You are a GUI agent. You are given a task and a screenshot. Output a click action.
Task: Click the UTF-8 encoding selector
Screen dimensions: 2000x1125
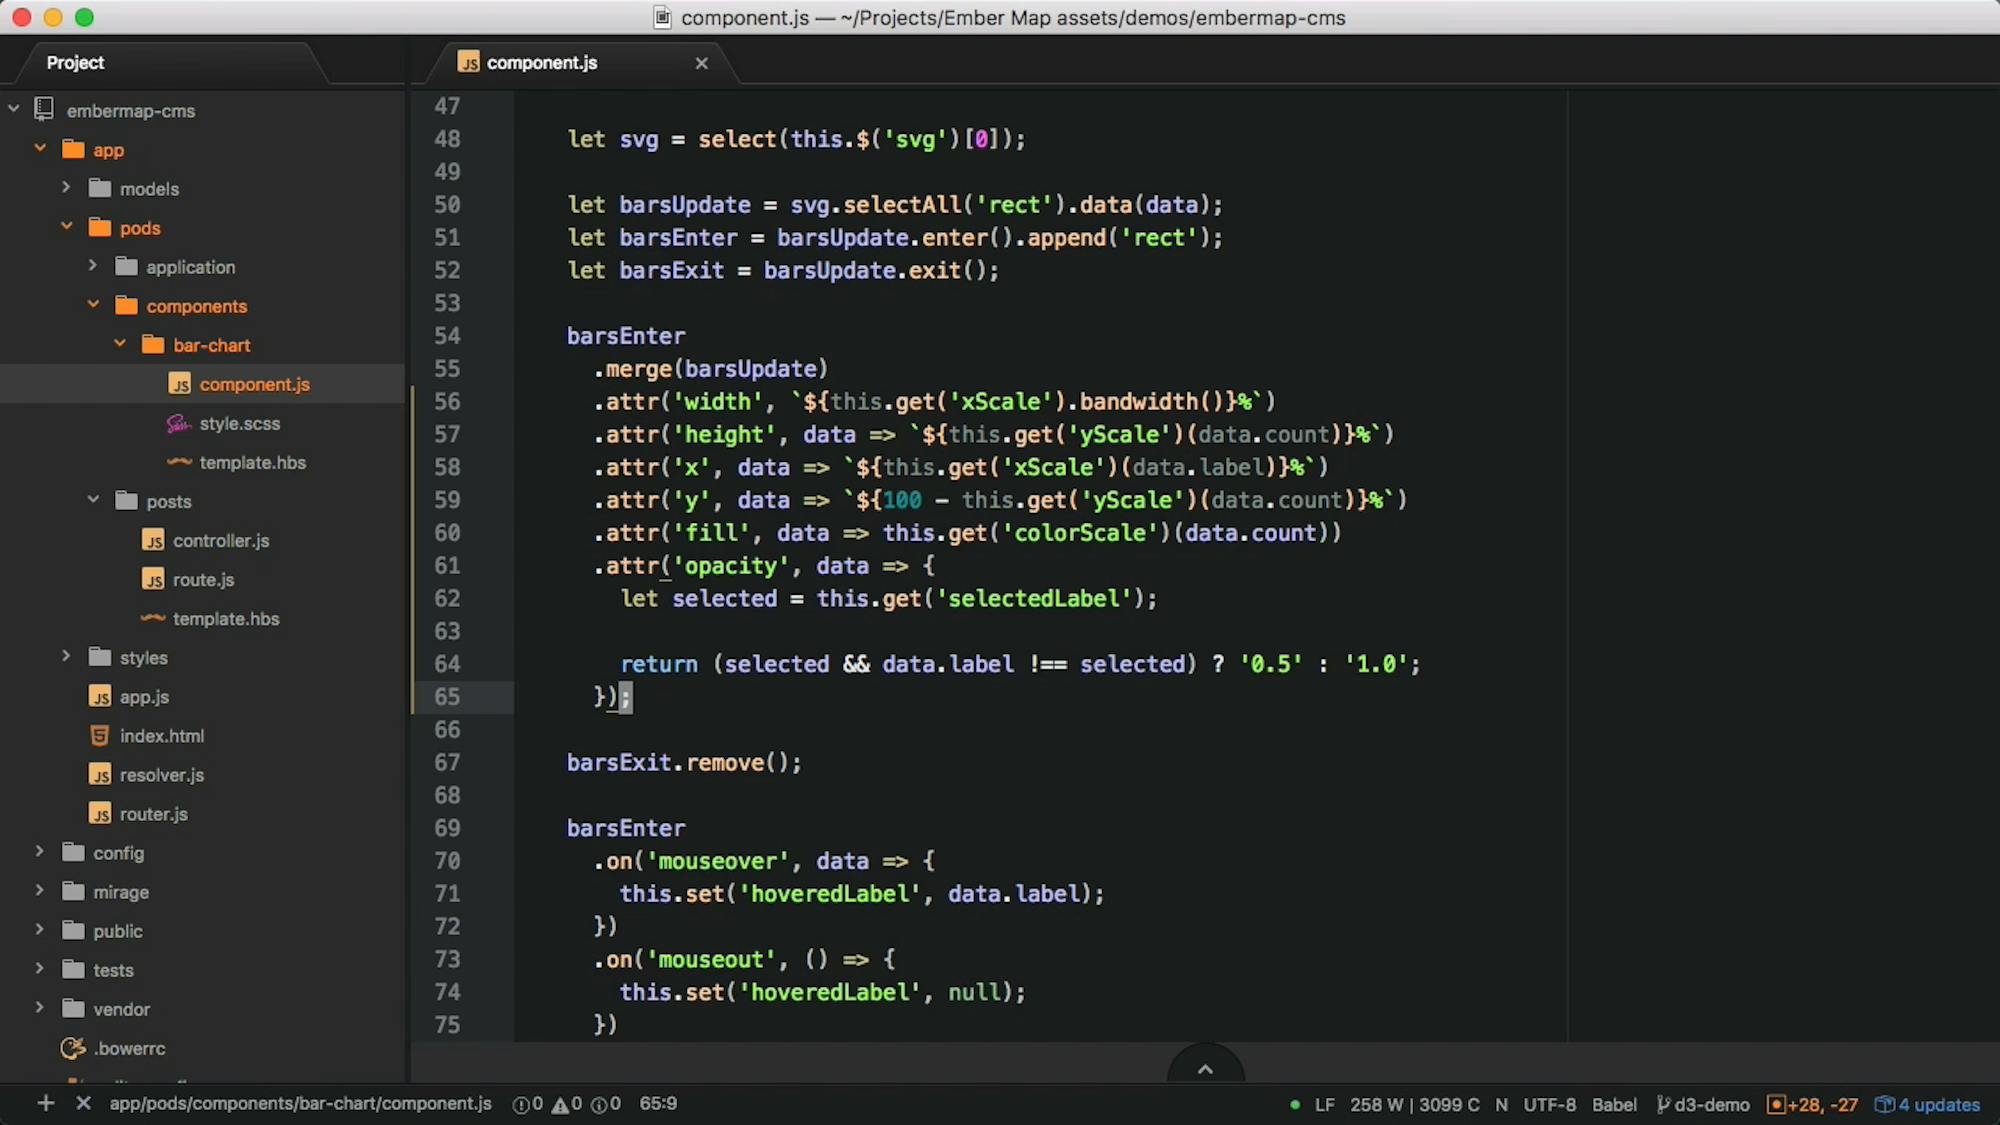coord(1550,1105)
